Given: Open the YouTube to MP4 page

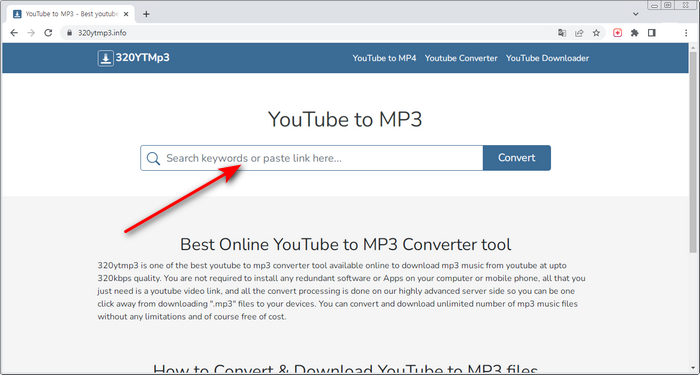Looking at the screenshot, I should [384, 58].
